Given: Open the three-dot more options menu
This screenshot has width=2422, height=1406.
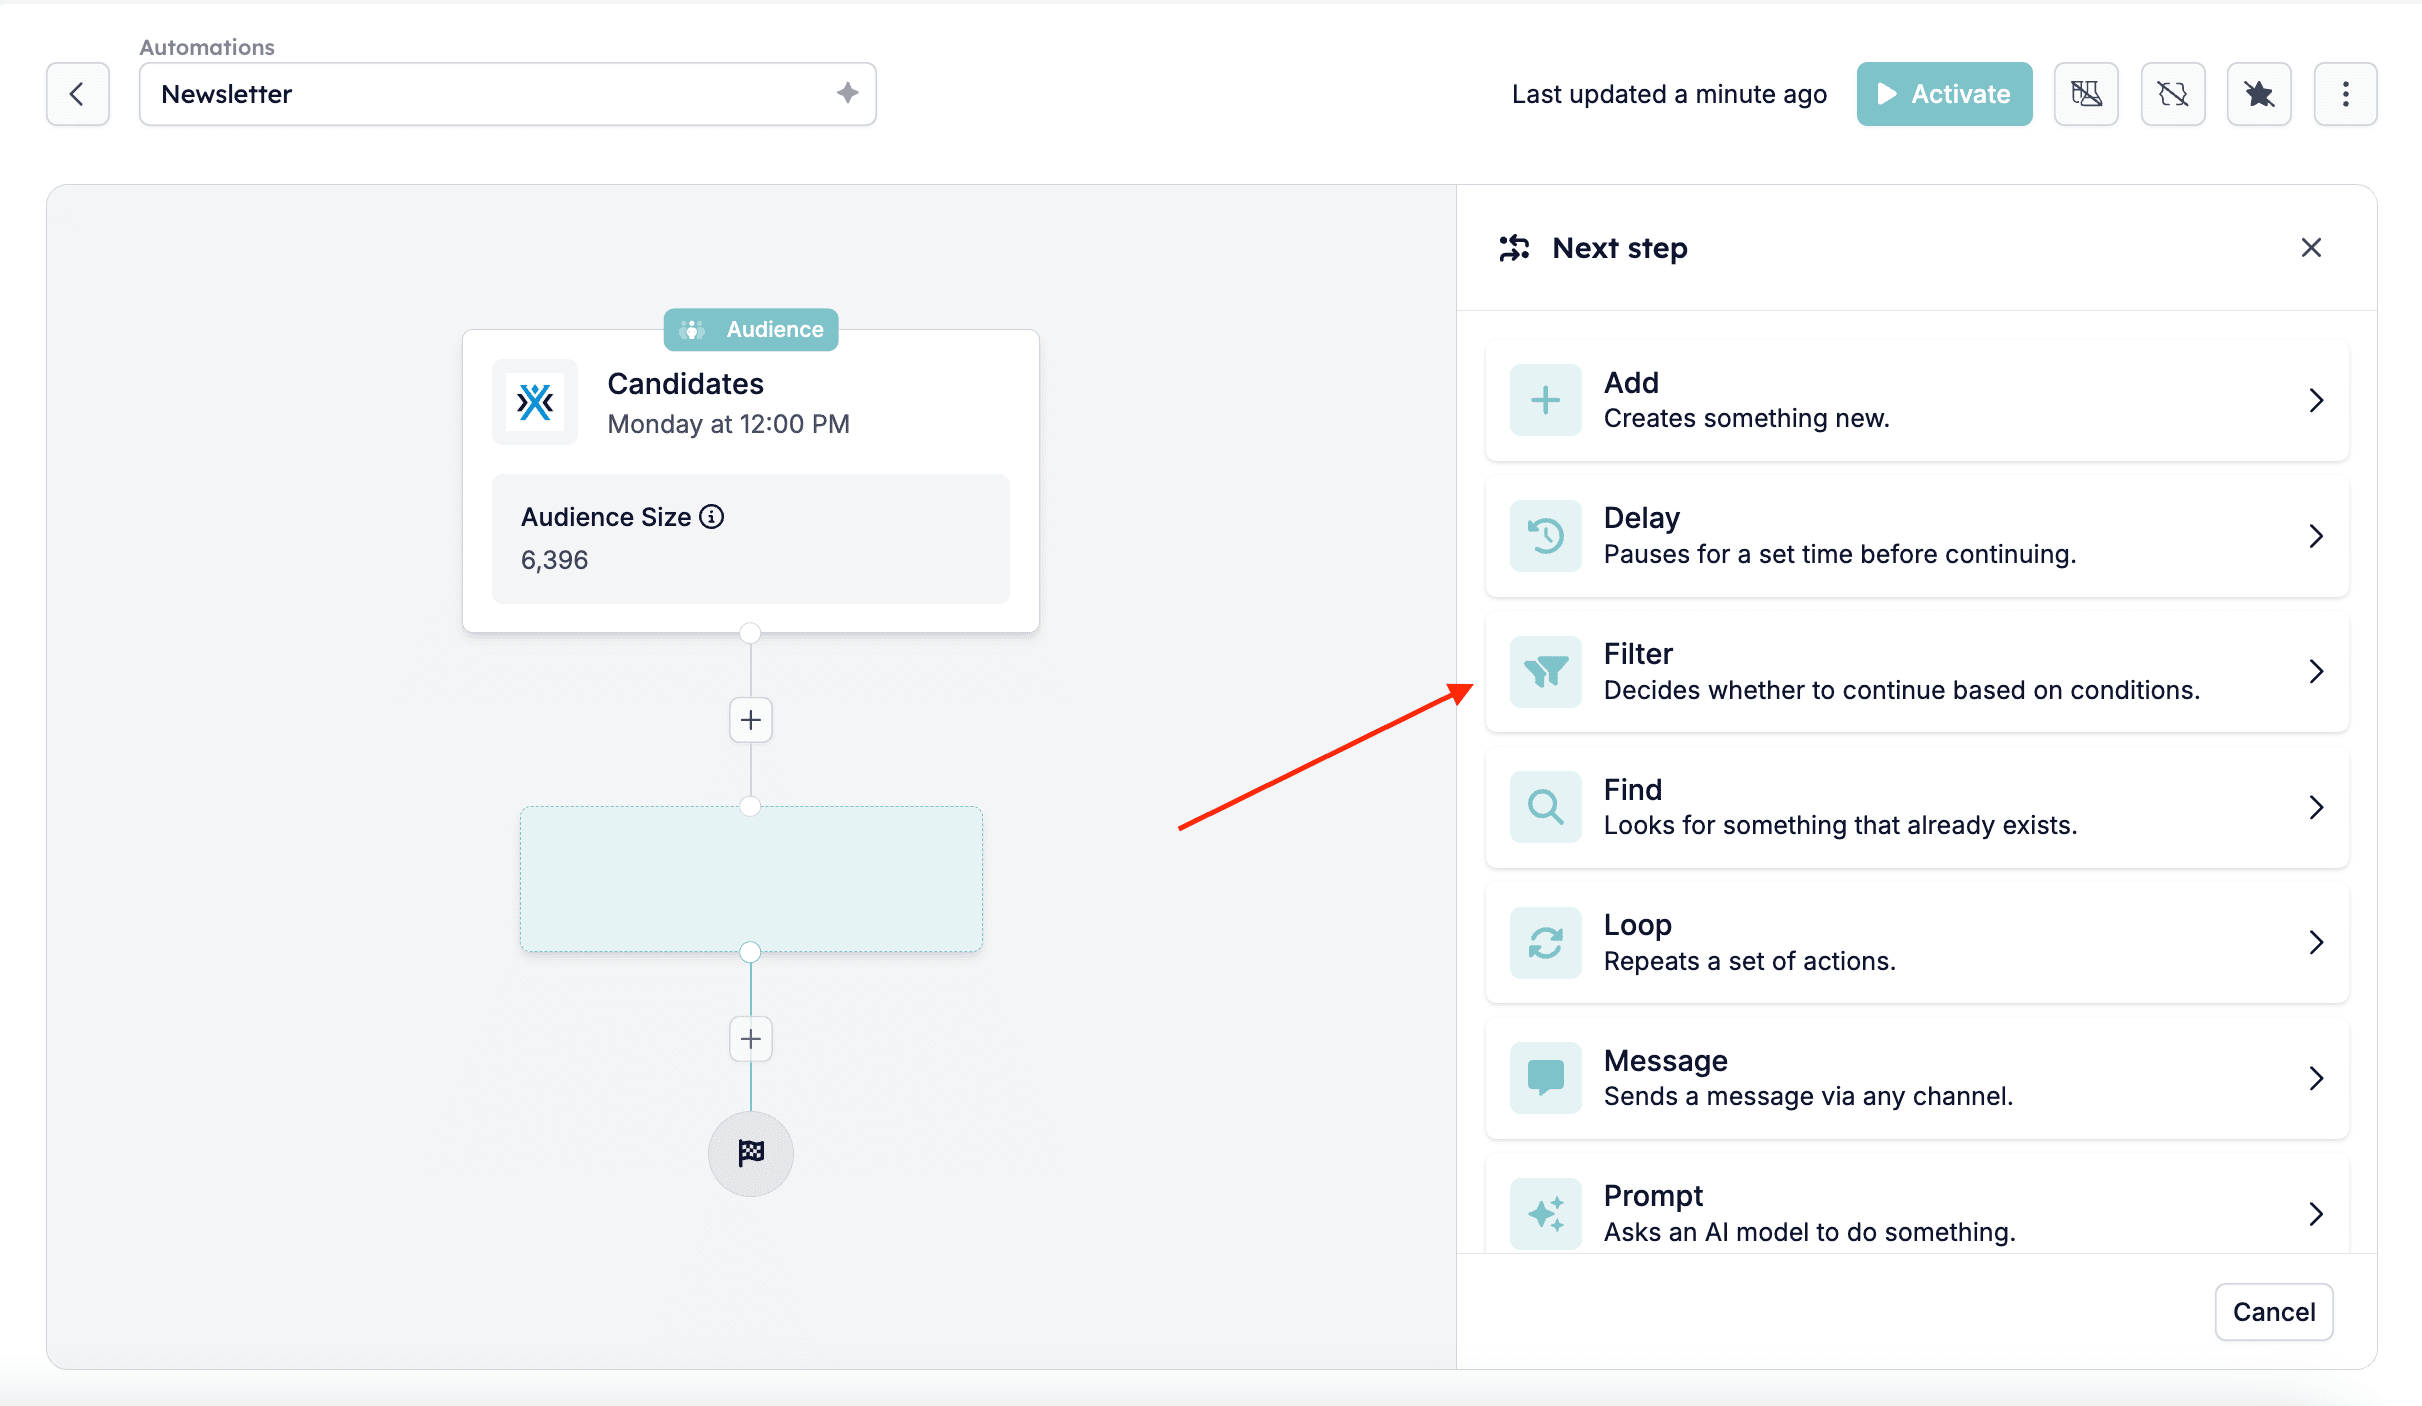Looking at the screenshot, I should click(x=2345, y=94).
